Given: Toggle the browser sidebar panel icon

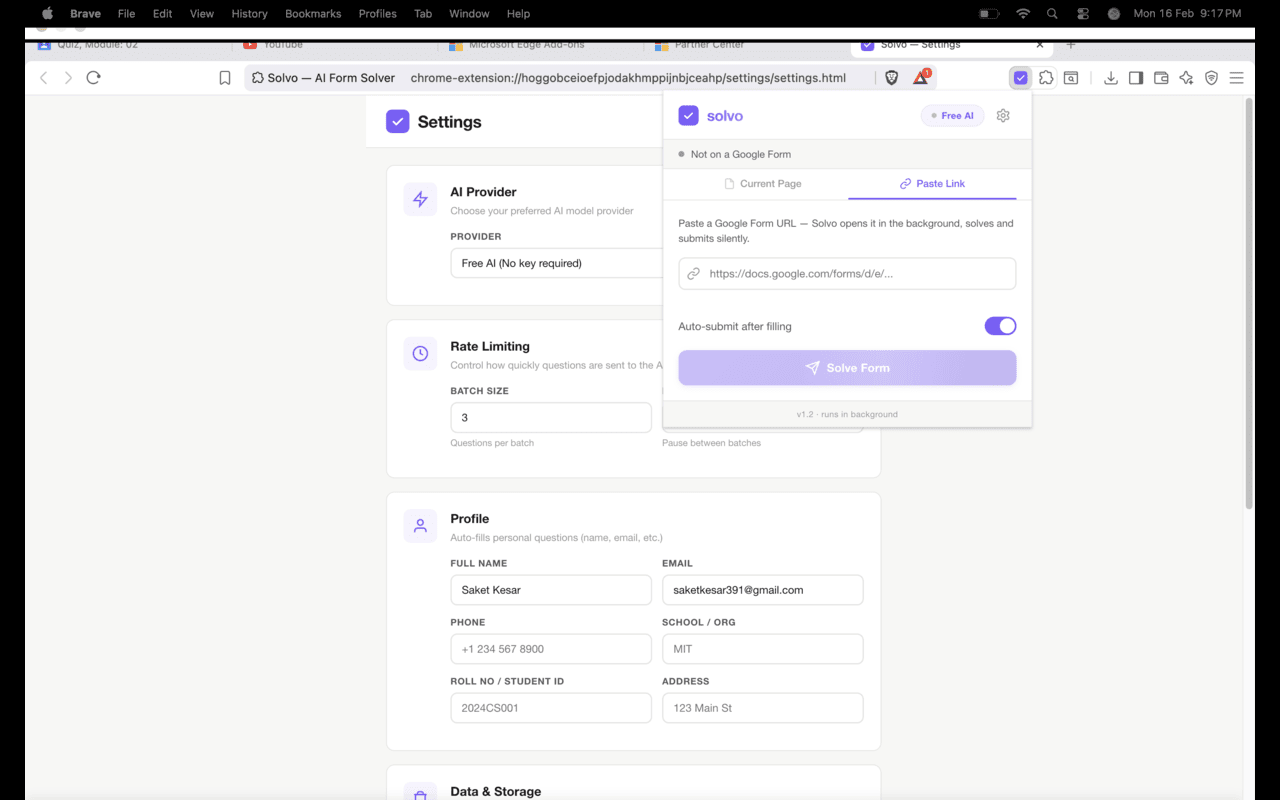Looking at the screenshot, I should click(1136, 78).
